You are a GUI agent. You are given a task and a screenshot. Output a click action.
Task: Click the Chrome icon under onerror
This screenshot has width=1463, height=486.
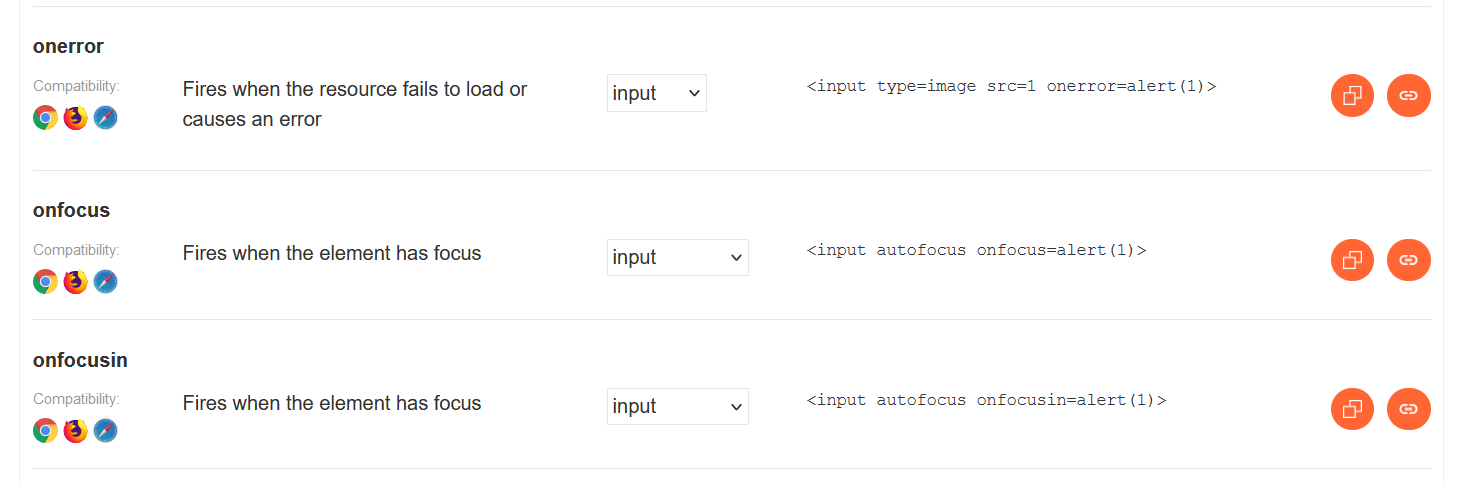coord(45,118)
